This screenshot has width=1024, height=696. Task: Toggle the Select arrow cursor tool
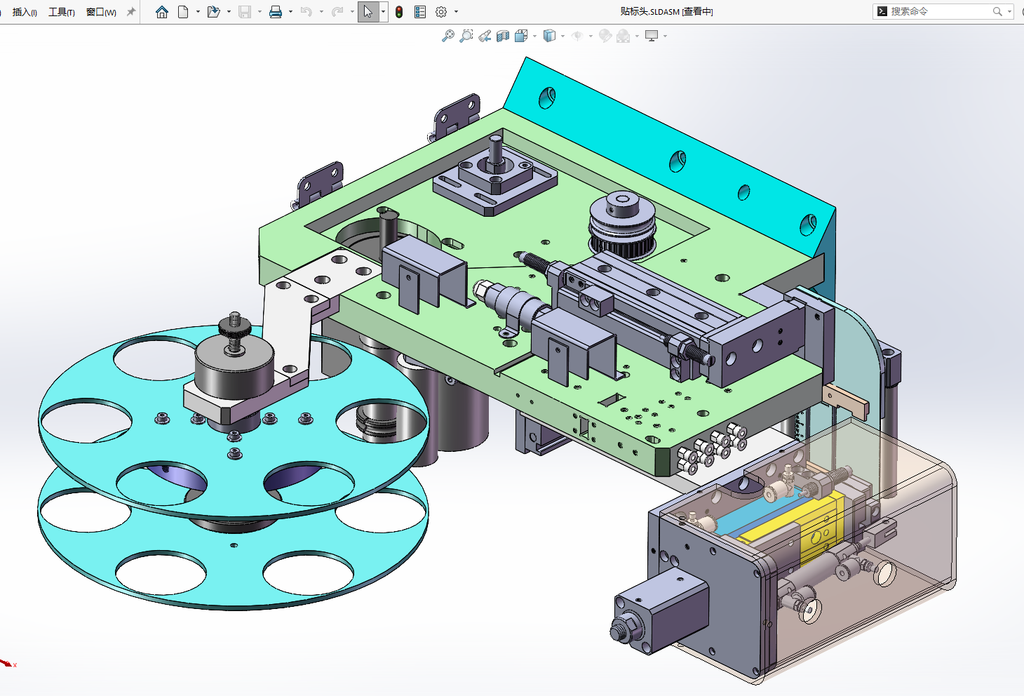click(x=368, y=12)
